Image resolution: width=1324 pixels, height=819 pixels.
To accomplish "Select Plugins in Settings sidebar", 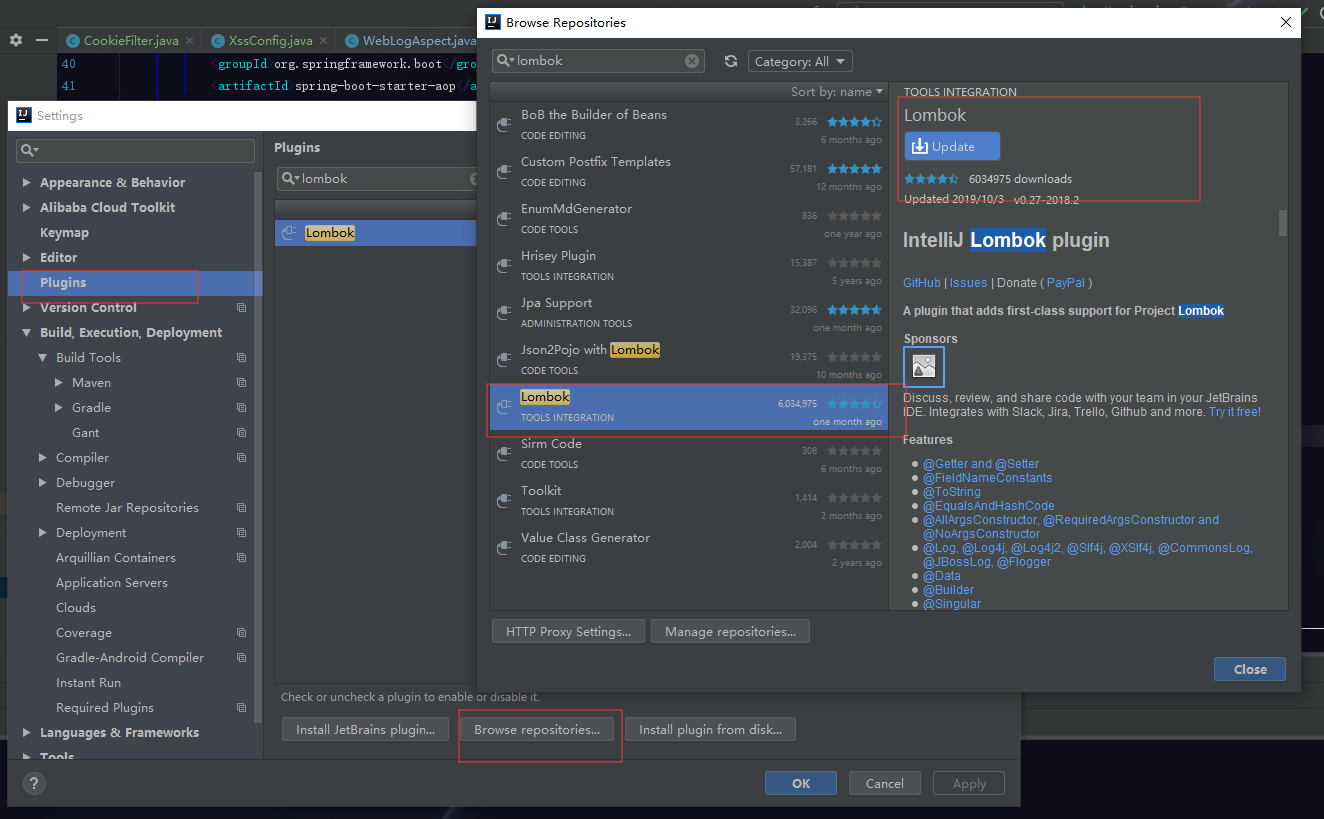I will pyautogui.click(x=135, y=283).
